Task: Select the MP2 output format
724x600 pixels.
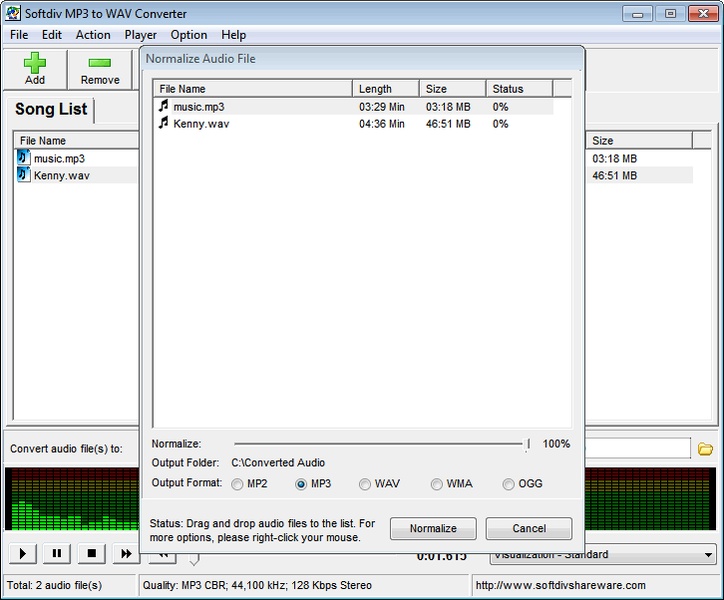Action: (x=237, y=484)
